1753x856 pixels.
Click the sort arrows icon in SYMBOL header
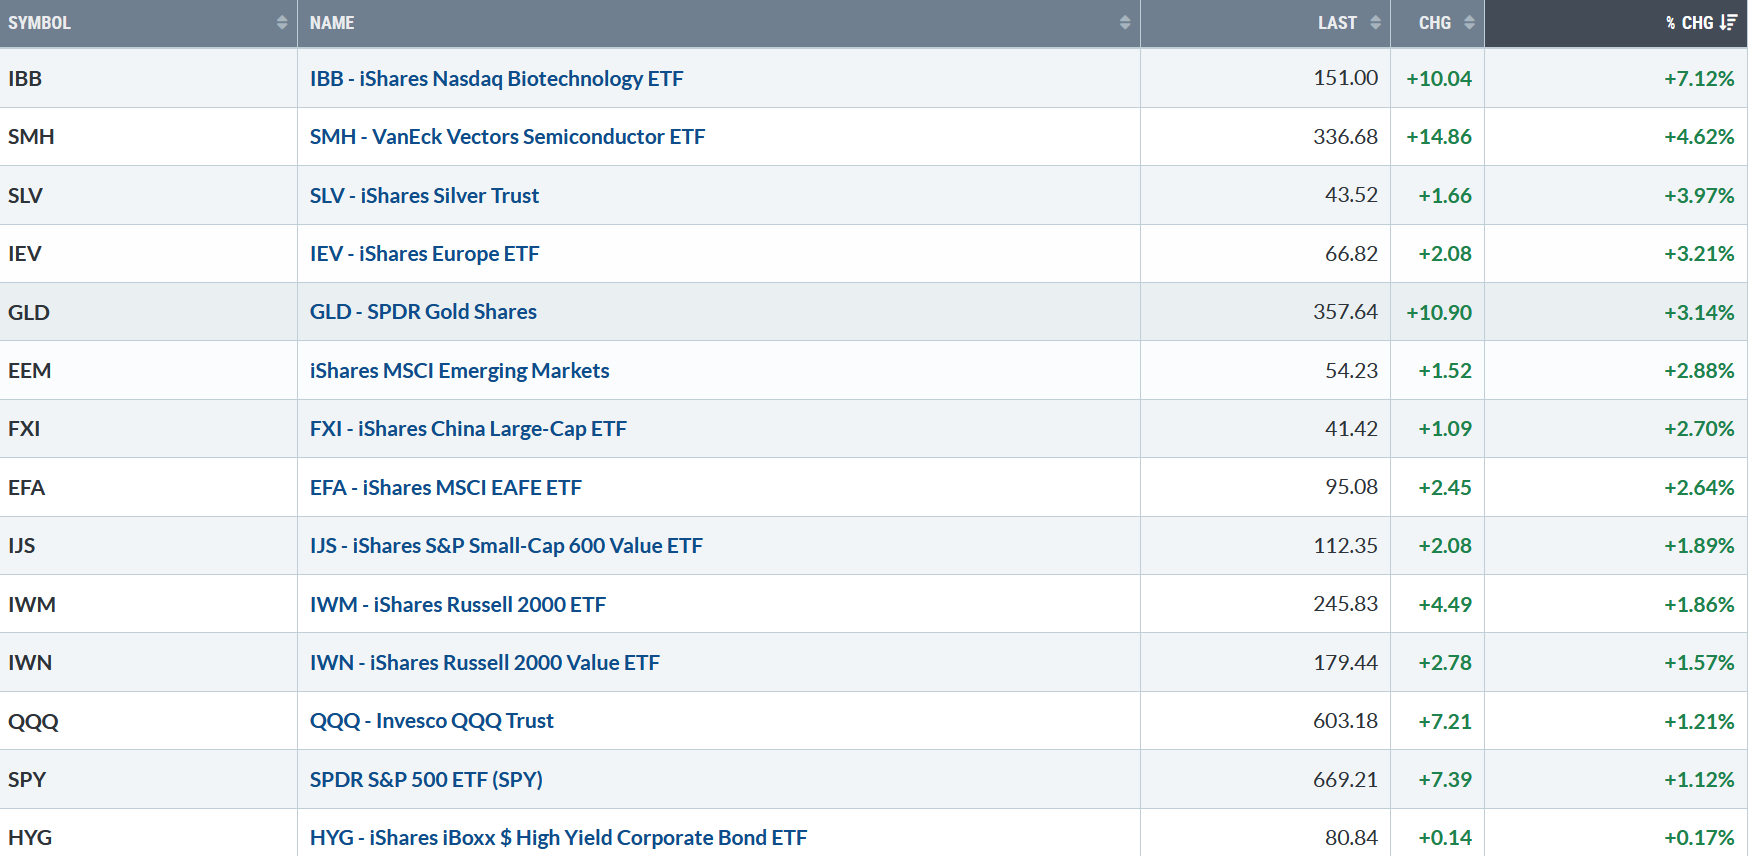point(282,23)
